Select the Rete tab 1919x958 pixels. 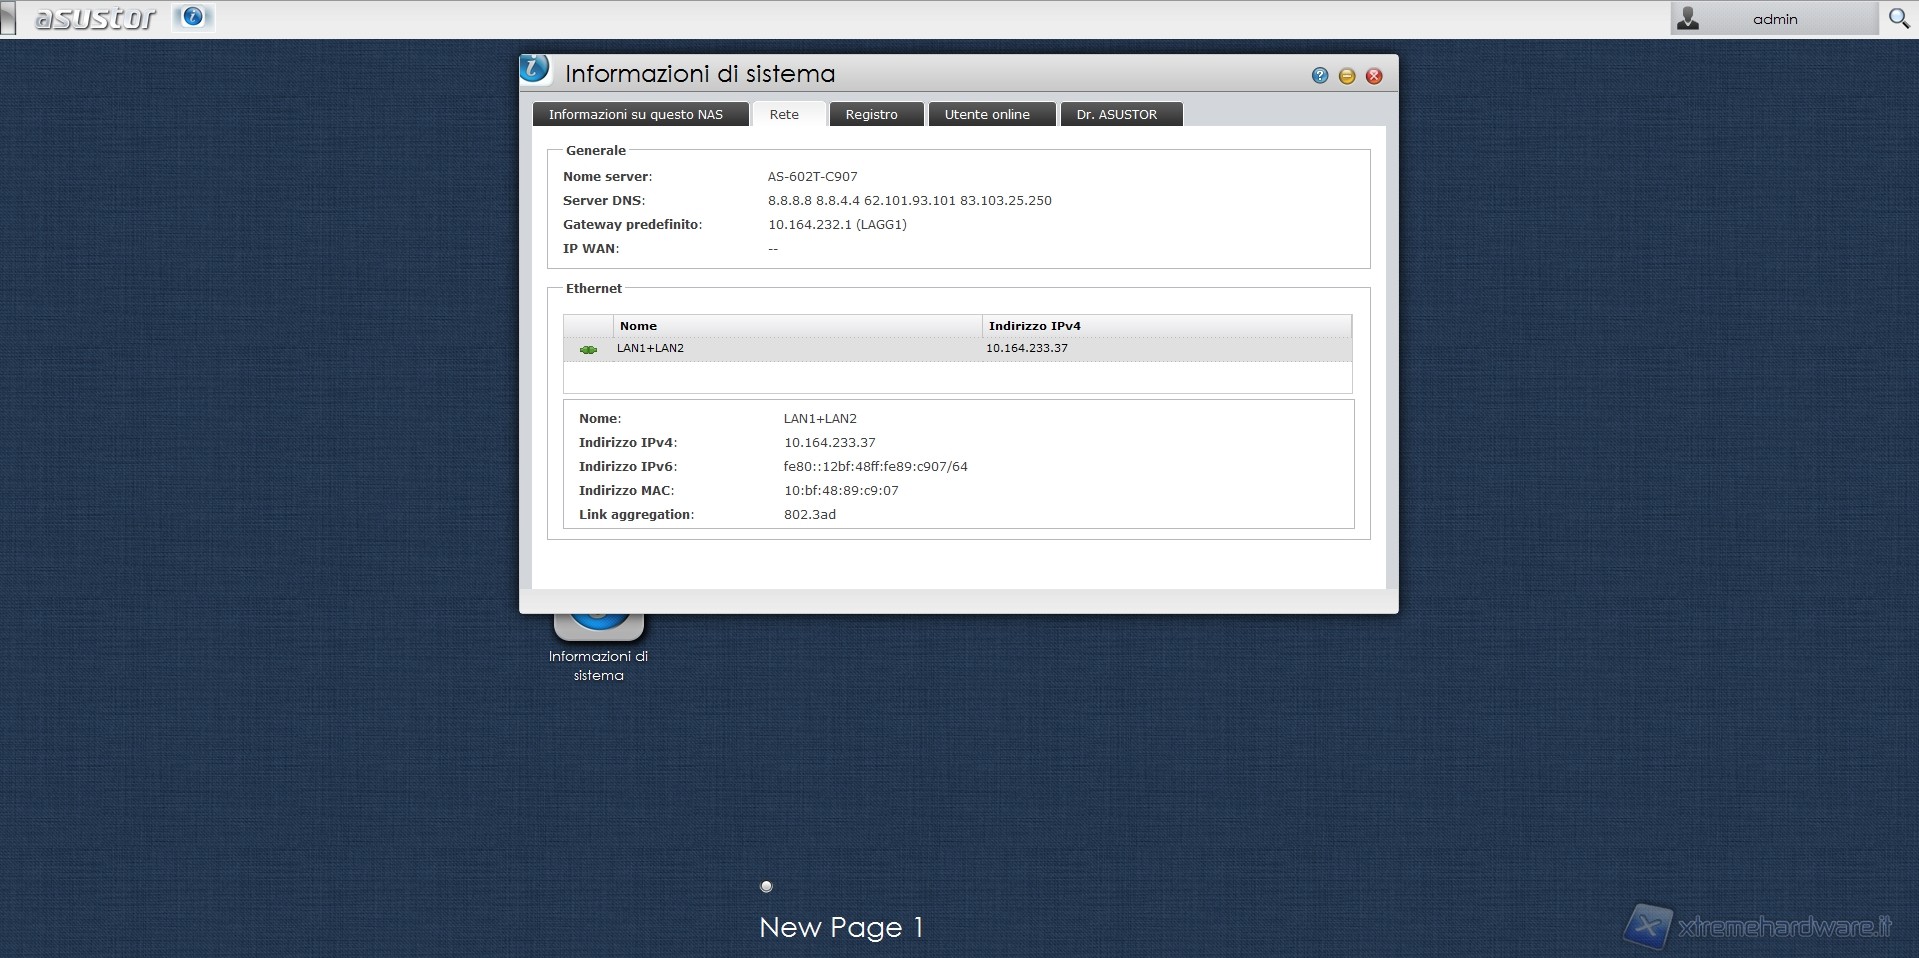784,114
